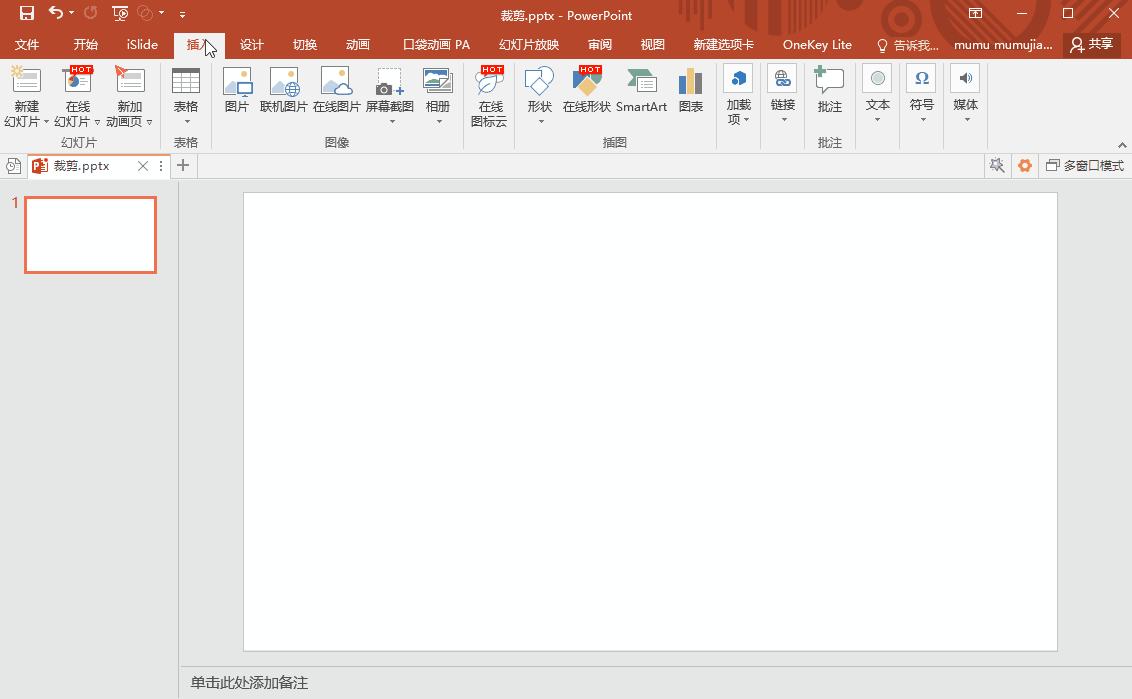Expand the 屏幕截图 screenshot dropdown

(x=390, y=121)
